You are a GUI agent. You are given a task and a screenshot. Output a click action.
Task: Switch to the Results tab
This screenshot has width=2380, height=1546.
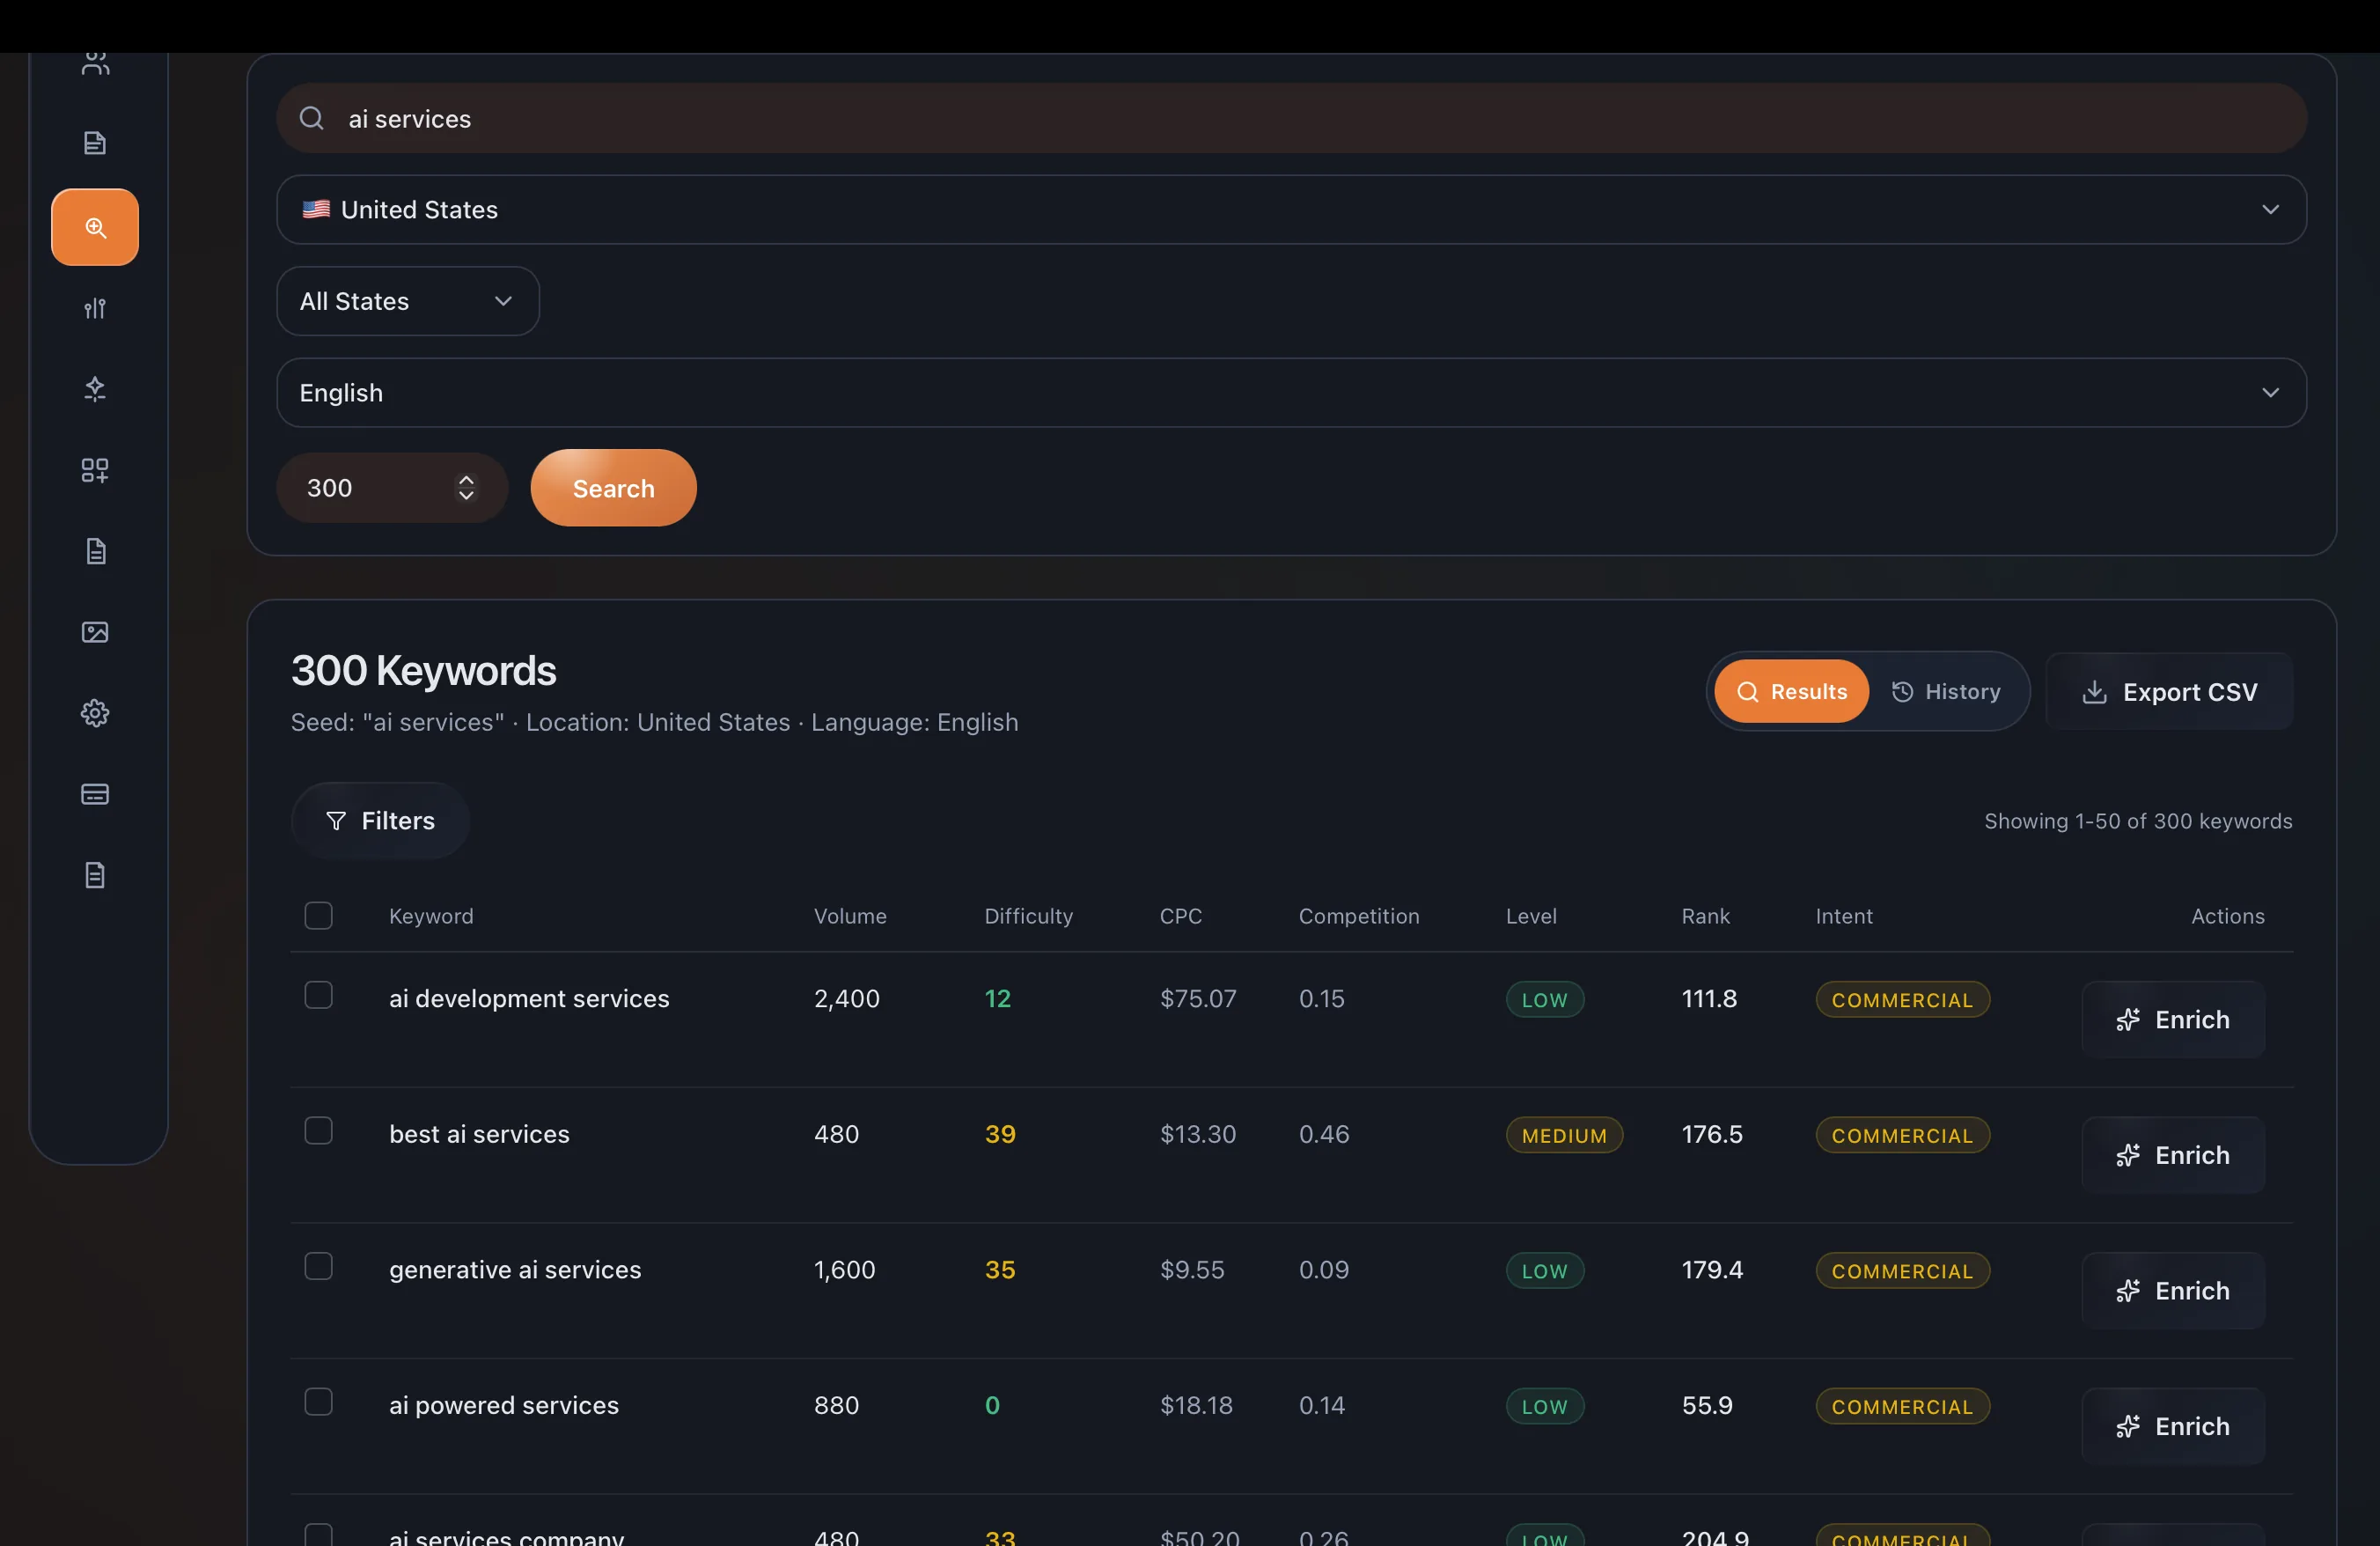1791,692
